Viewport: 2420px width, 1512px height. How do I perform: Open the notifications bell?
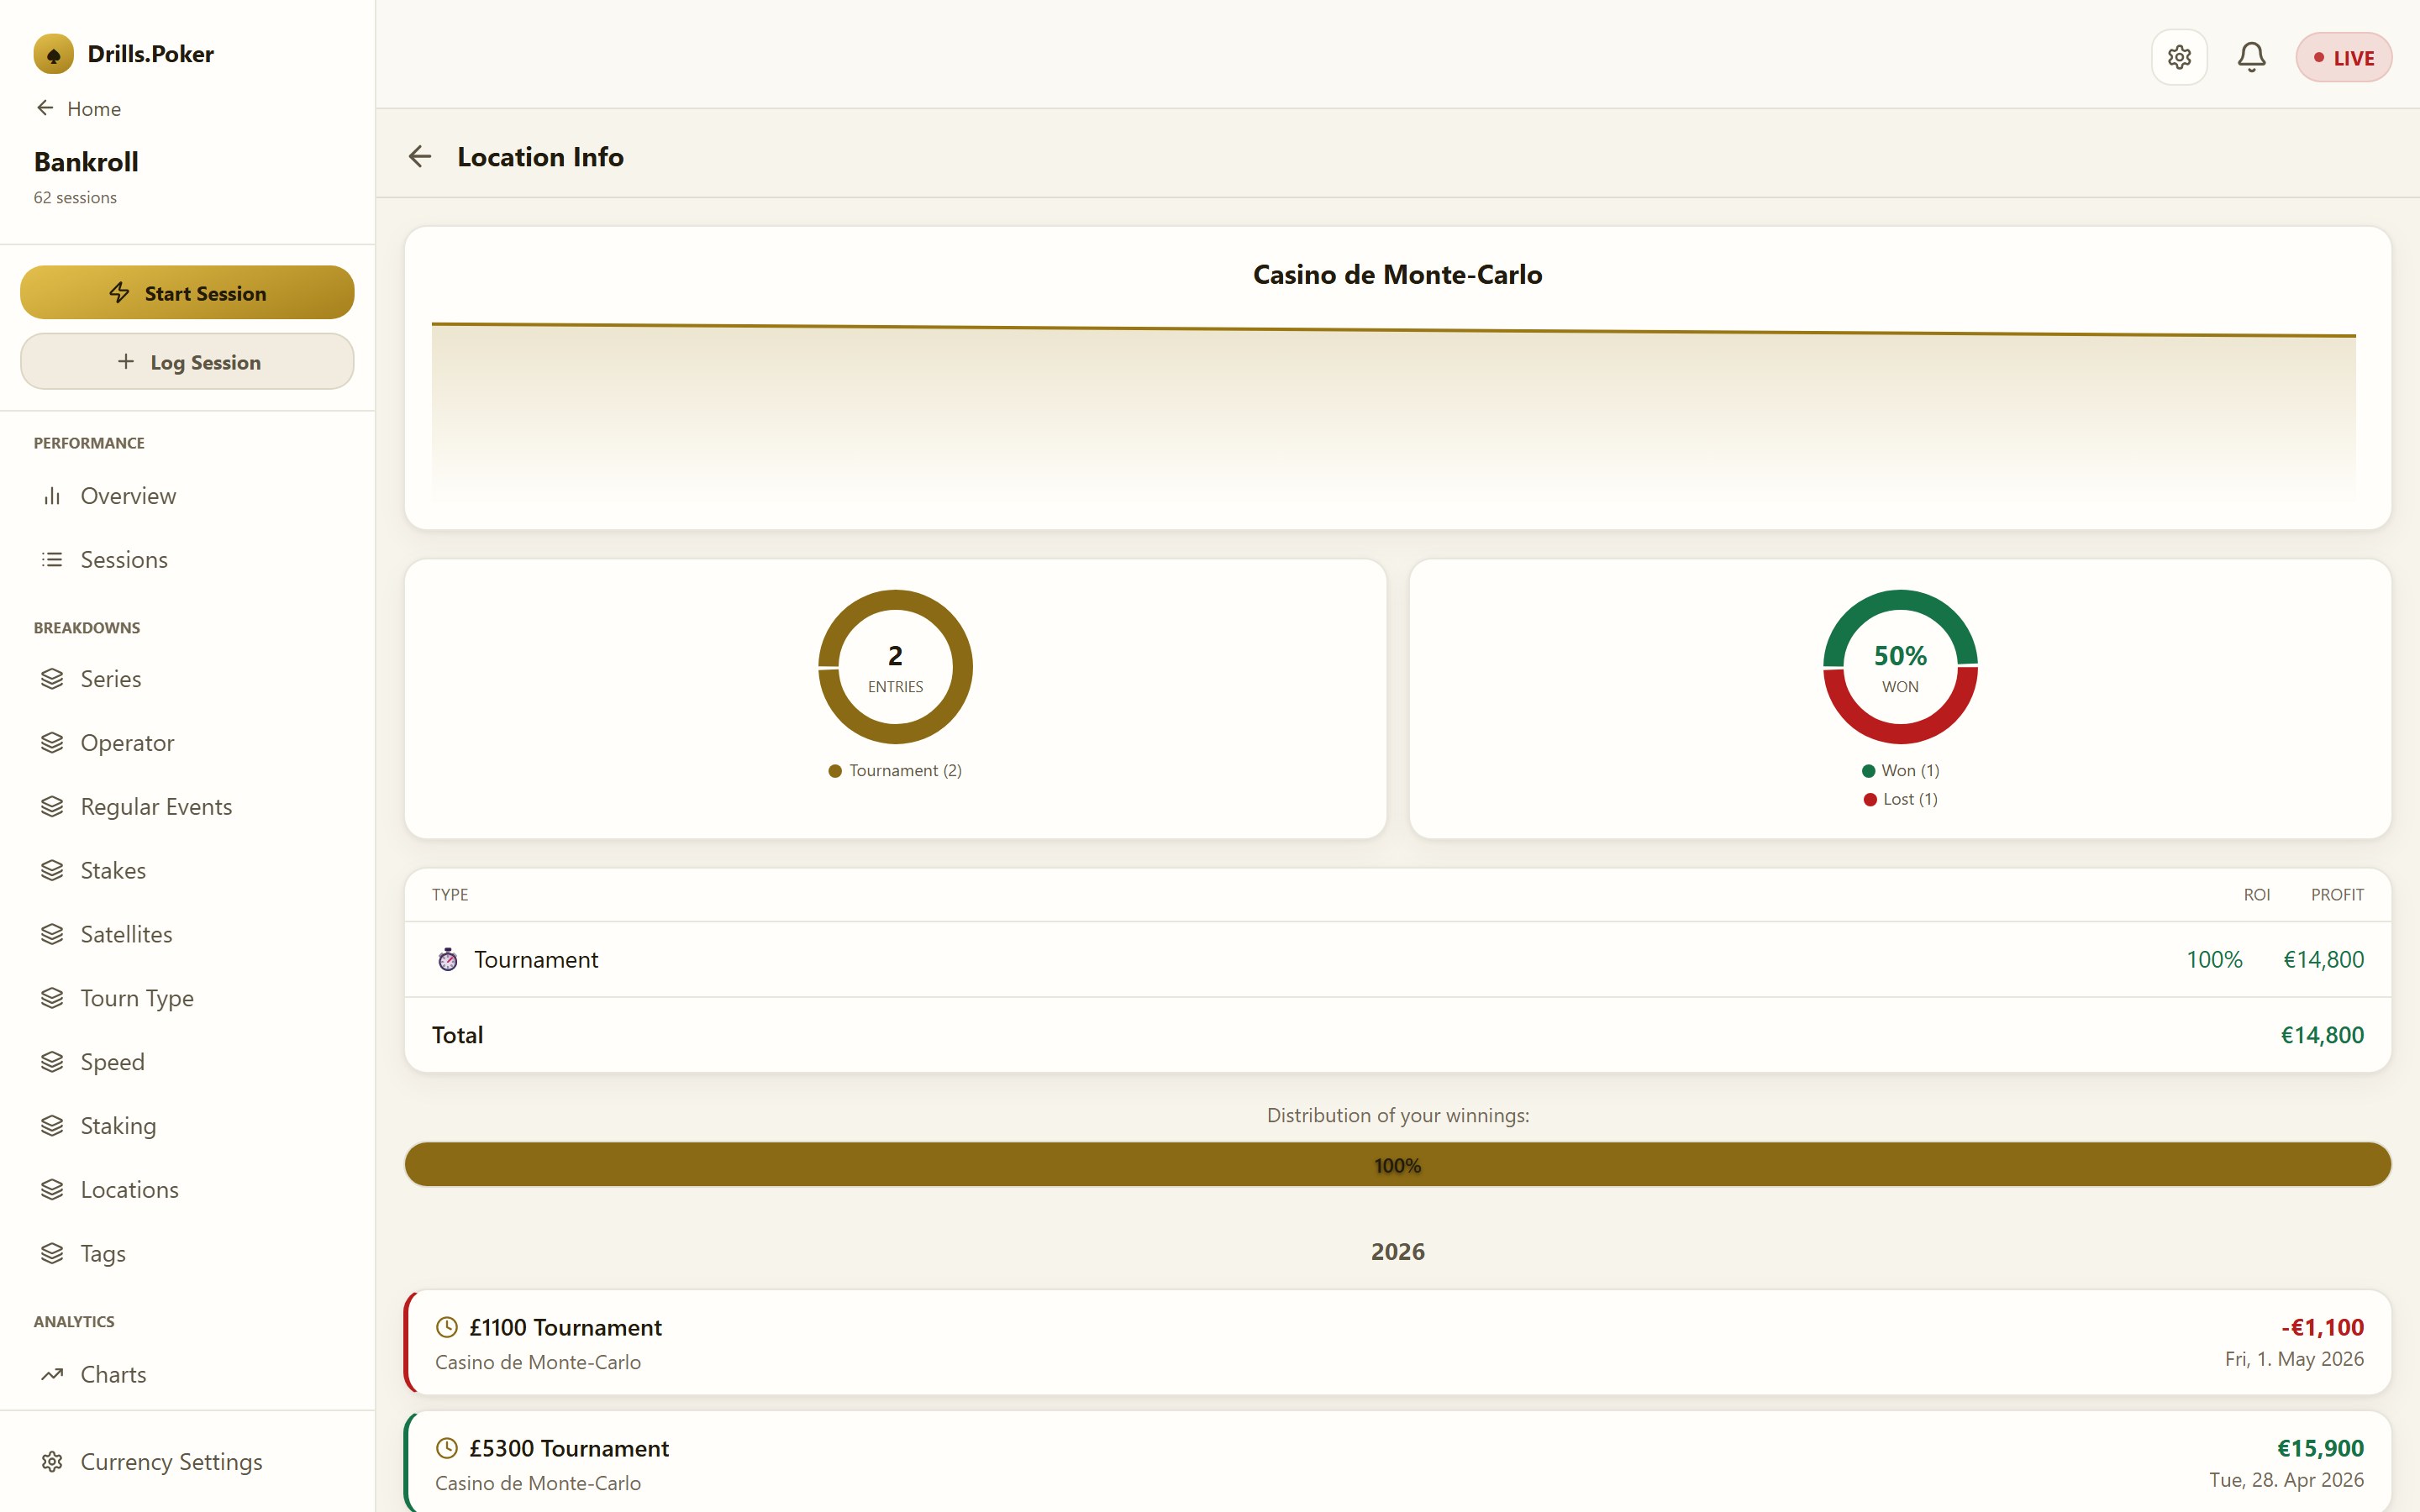[2251, 57]
